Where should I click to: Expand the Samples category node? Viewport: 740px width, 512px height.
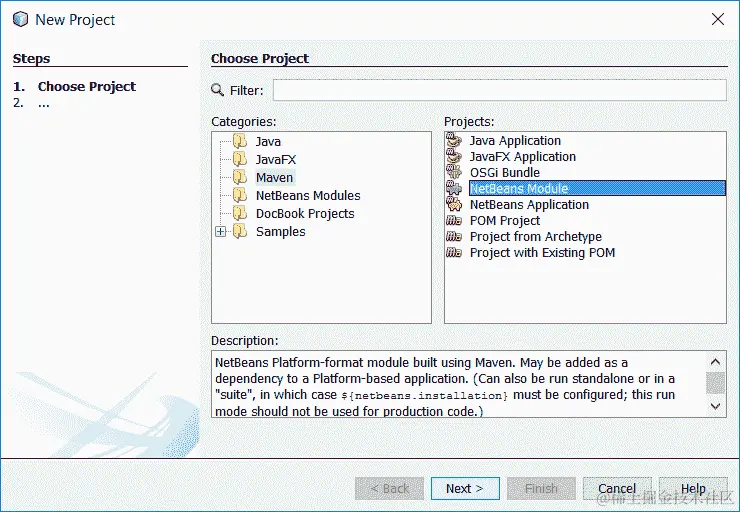[x=220, y=232]
